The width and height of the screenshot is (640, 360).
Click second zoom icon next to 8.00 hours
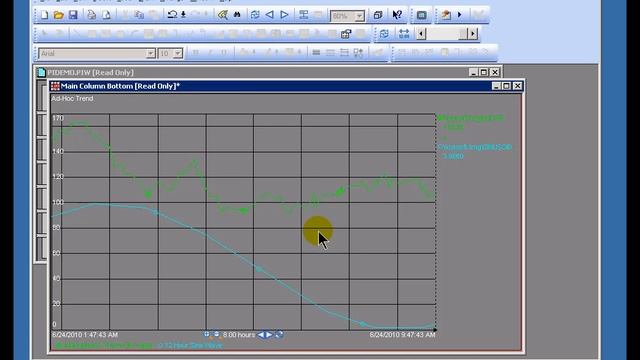(x=217, y=335)
